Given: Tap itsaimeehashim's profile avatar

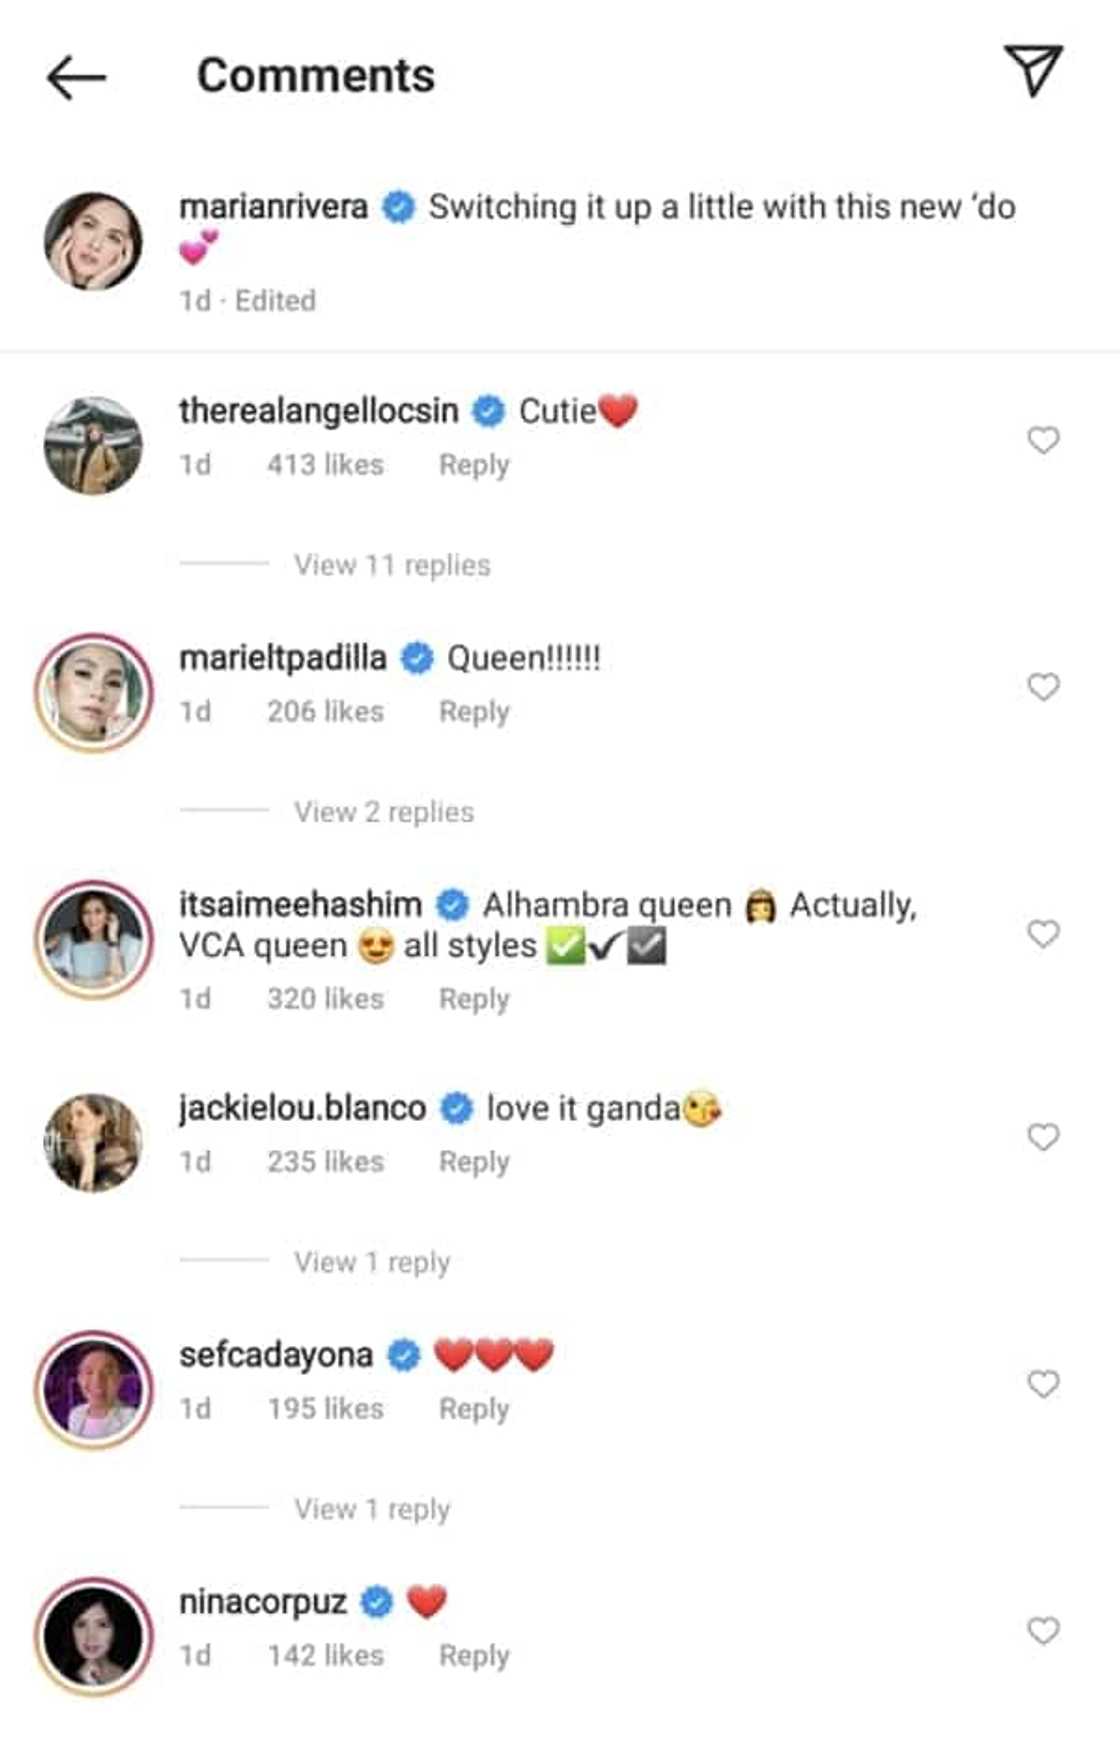Looking at the screenshot, I should 94,939.
